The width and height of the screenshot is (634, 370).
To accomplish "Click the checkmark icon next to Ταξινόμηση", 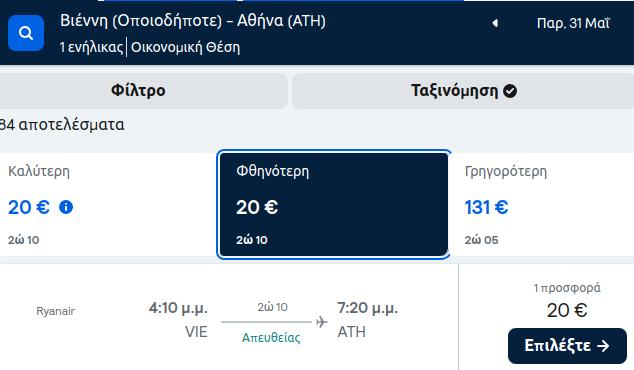I will click(510, 91).
